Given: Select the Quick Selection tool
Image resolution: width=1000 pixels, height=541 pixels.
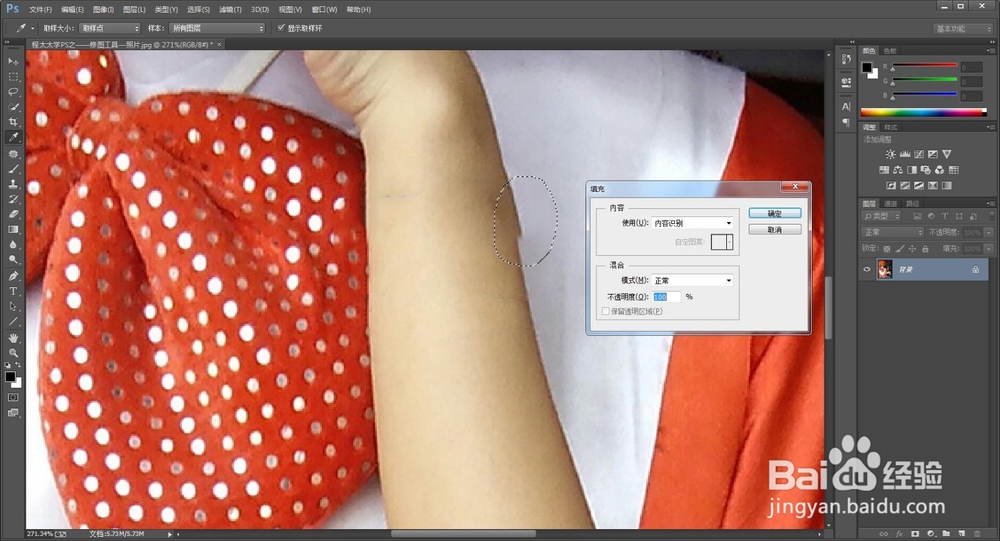Looking at the screenshot, I should click(x=13, y=107).
